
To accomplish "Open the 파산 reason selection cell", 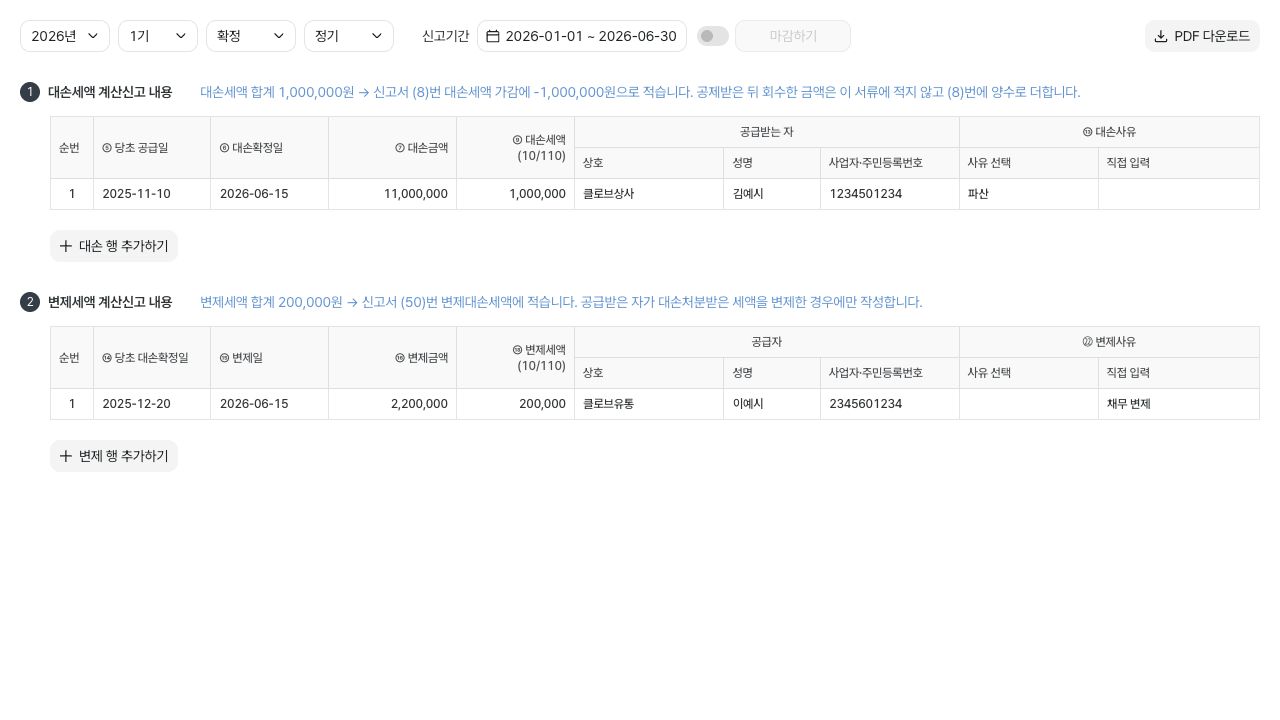I will tap(1029, 194).
